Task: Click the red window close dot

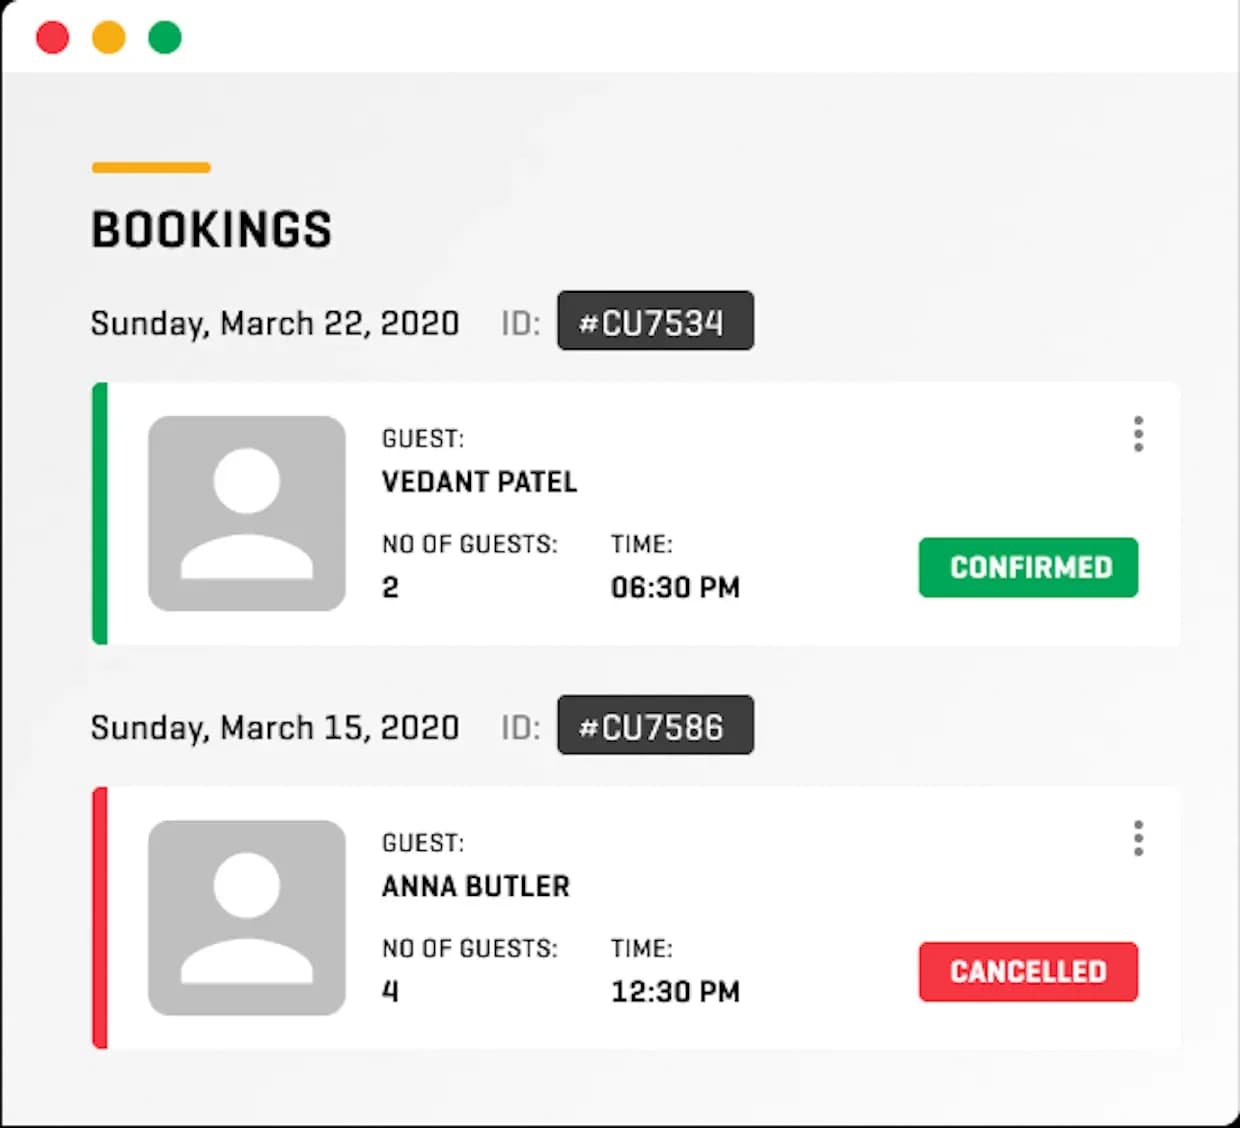Action: coord(52,37)
